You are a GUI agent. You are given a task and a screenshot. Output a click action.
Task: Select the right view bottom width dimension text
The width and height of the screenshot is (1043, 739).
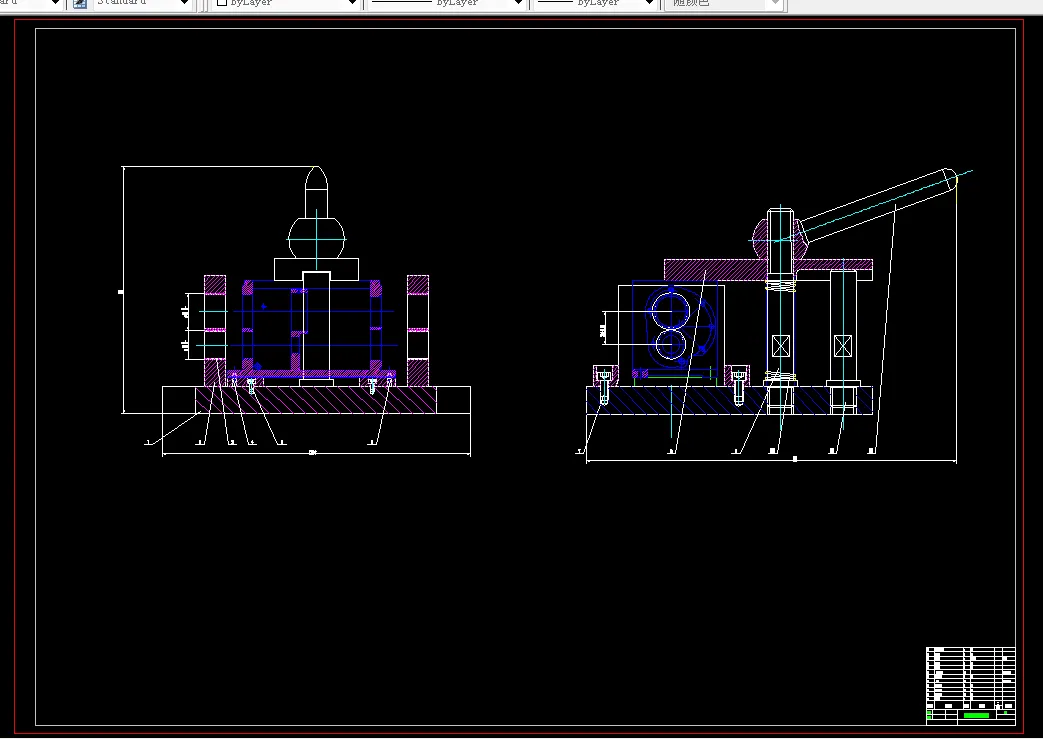click(x=795, y=458)
